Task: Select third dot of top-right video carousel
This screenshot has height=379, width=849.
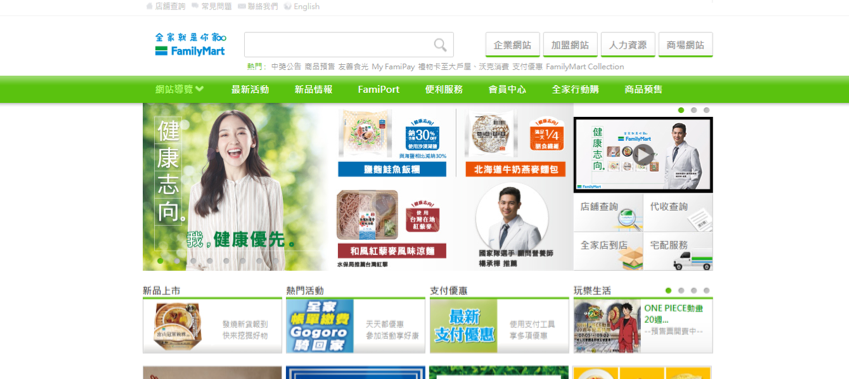Action: [706, 110]
